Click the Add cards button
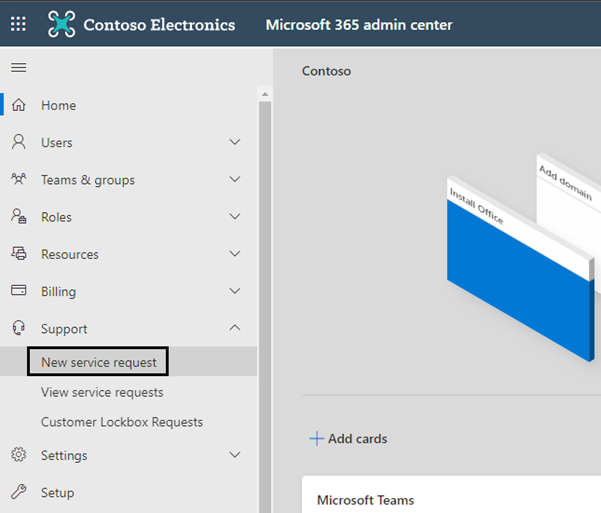This screenshot has width=601, height=513. tap(348, 438)
